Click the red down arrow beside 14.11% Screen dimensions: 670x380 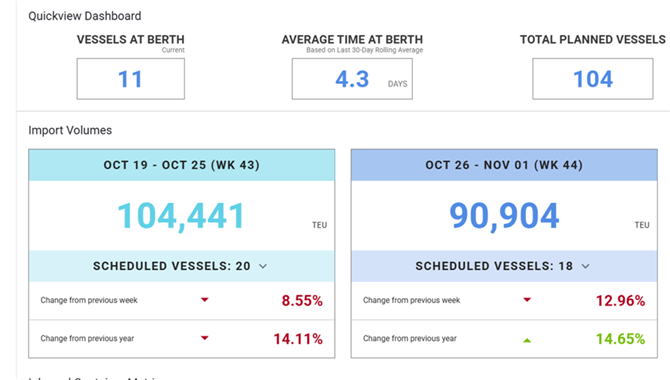(x=205, y=338)
